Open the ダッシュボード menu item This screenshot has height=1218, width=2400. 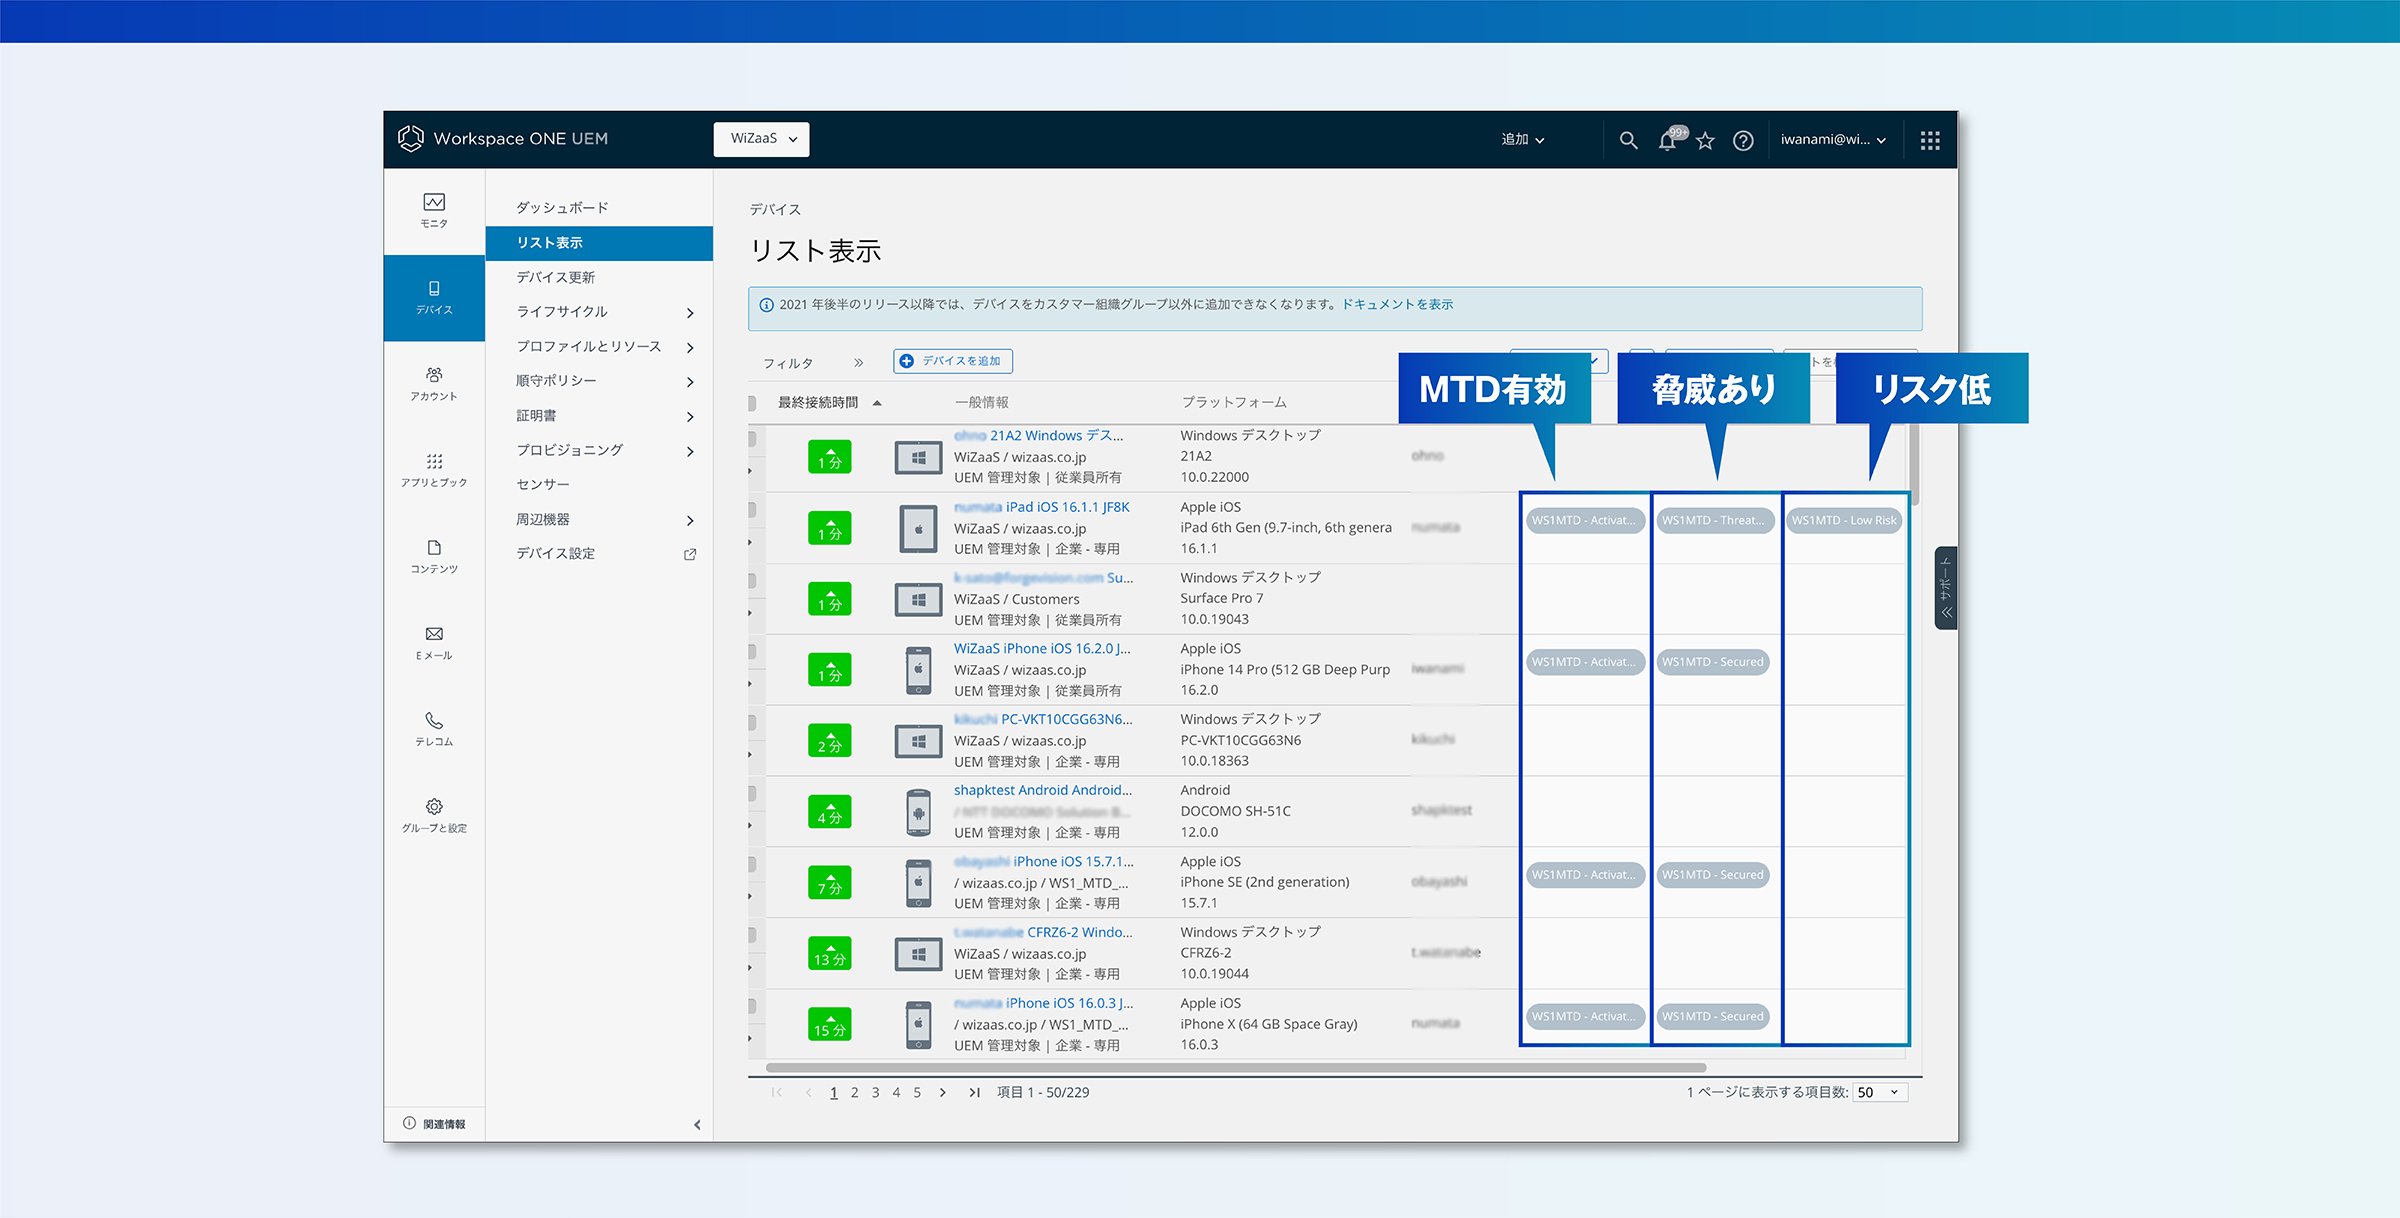tap(562, 208)
